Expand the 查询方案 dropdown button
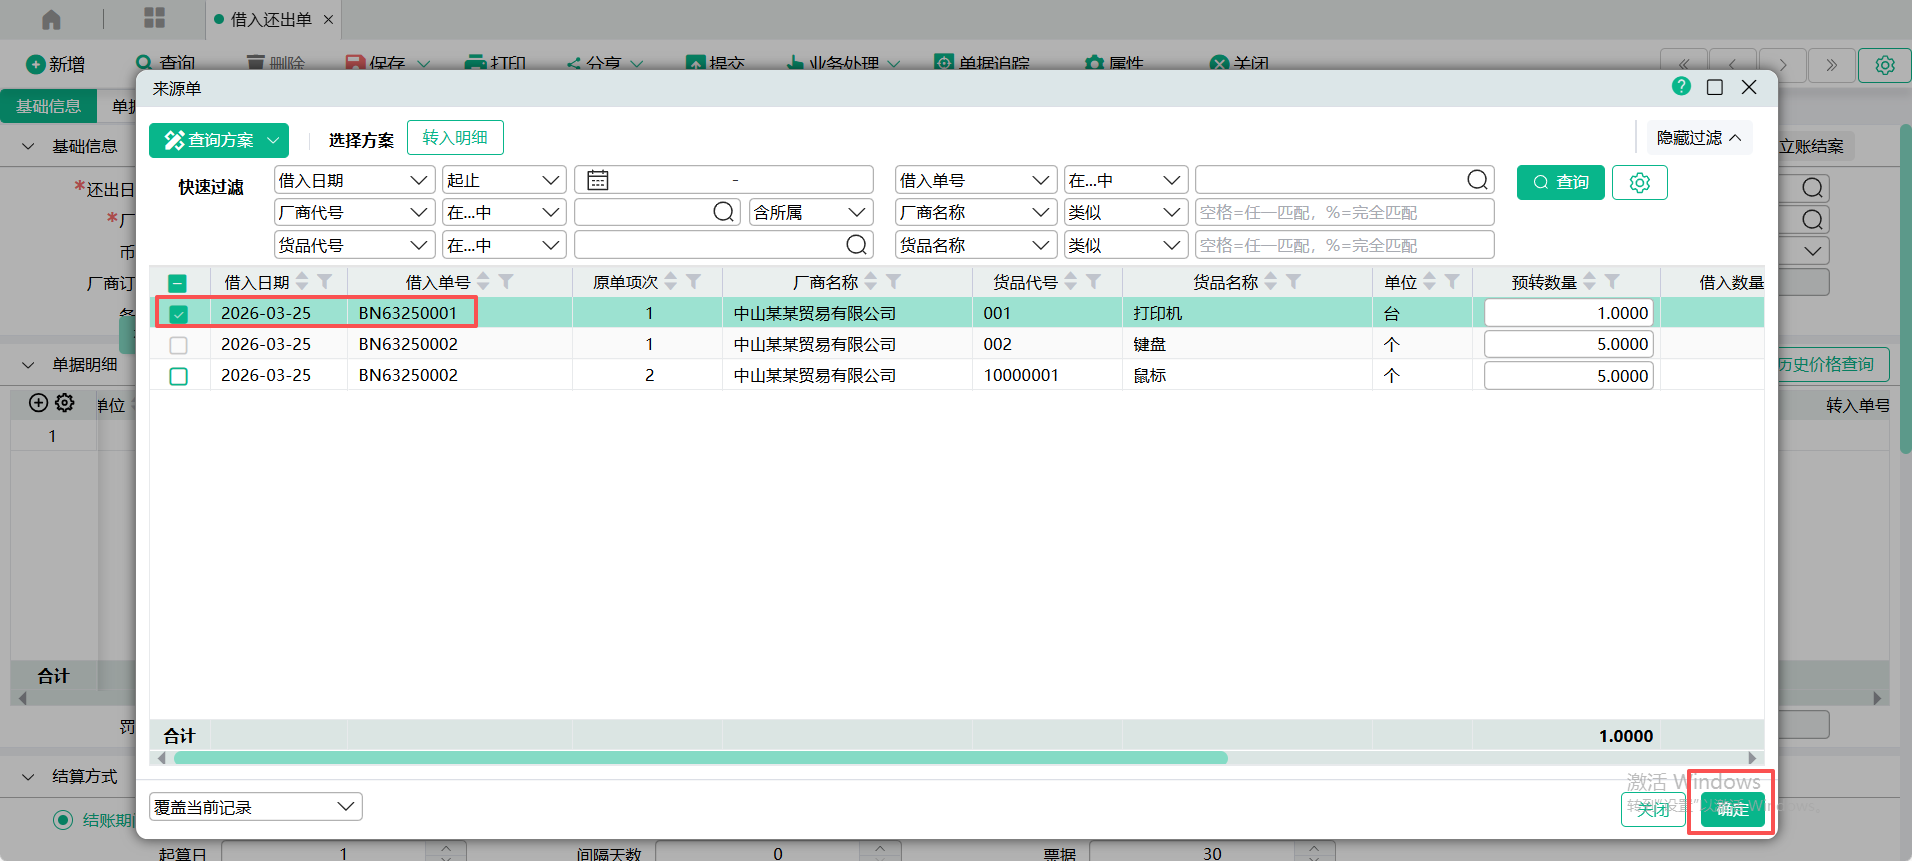1912x861 pixels. click(273, 141)
